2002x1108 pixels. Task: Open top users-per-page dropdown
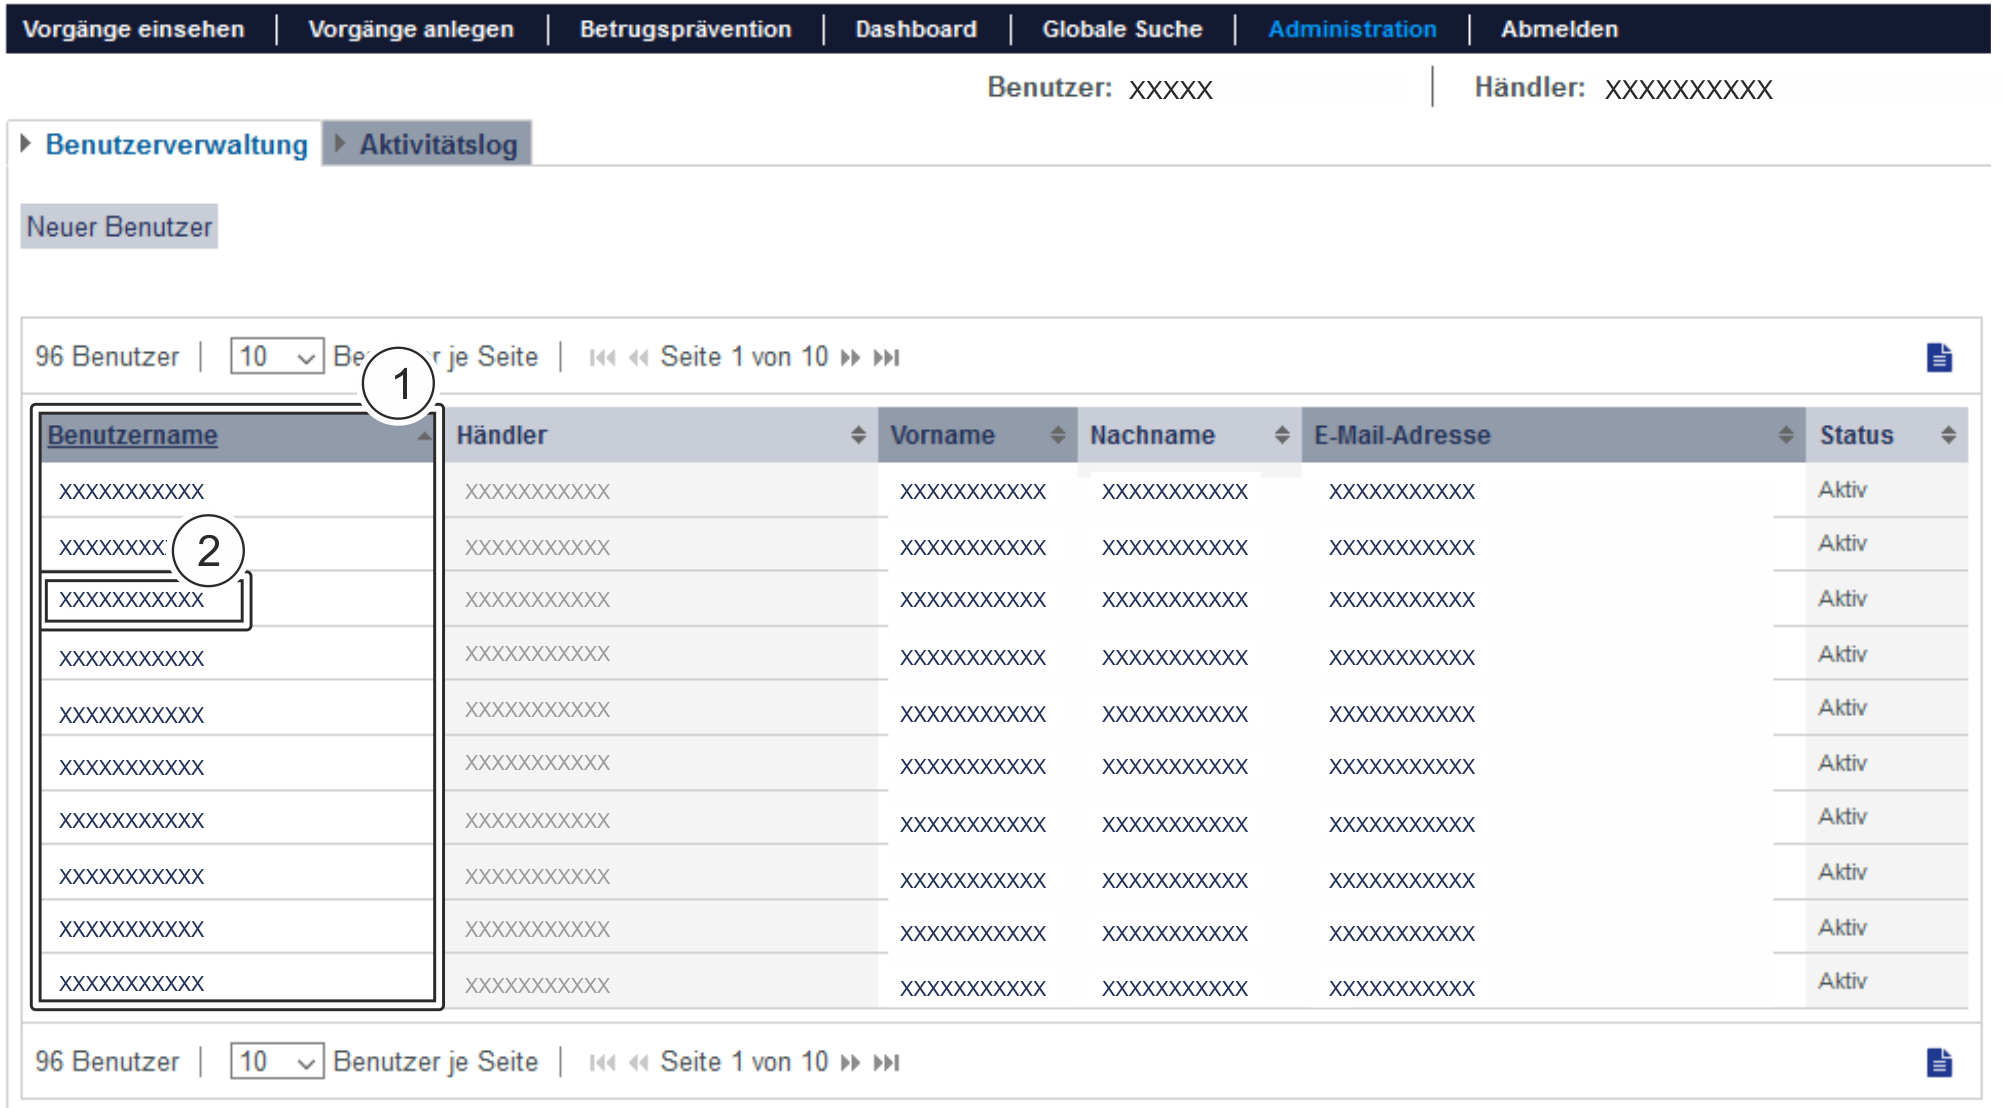pyautogui.click(x=277, y=357)
